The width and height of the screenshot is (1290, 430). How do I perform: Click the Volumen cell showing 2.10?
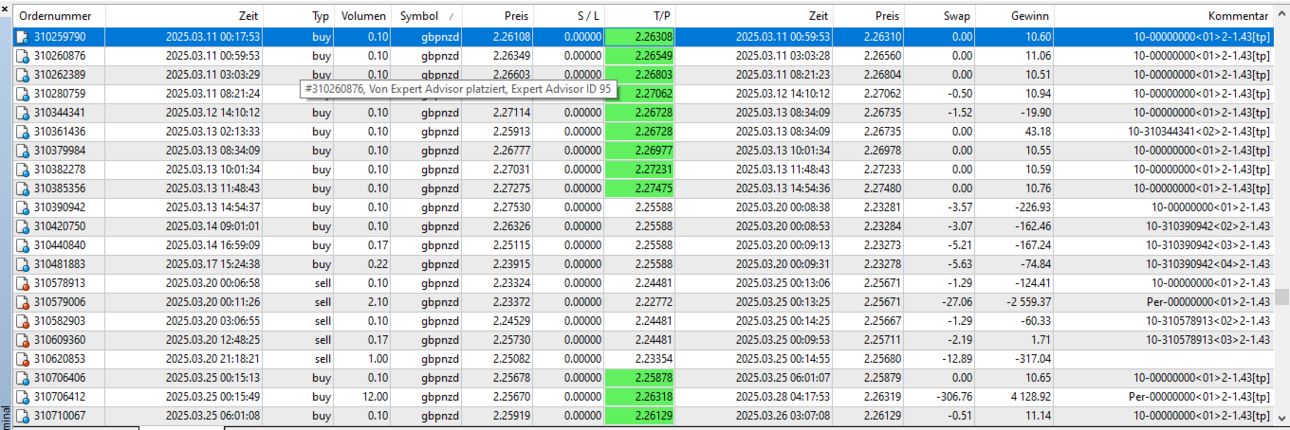(x=377, y=303)
